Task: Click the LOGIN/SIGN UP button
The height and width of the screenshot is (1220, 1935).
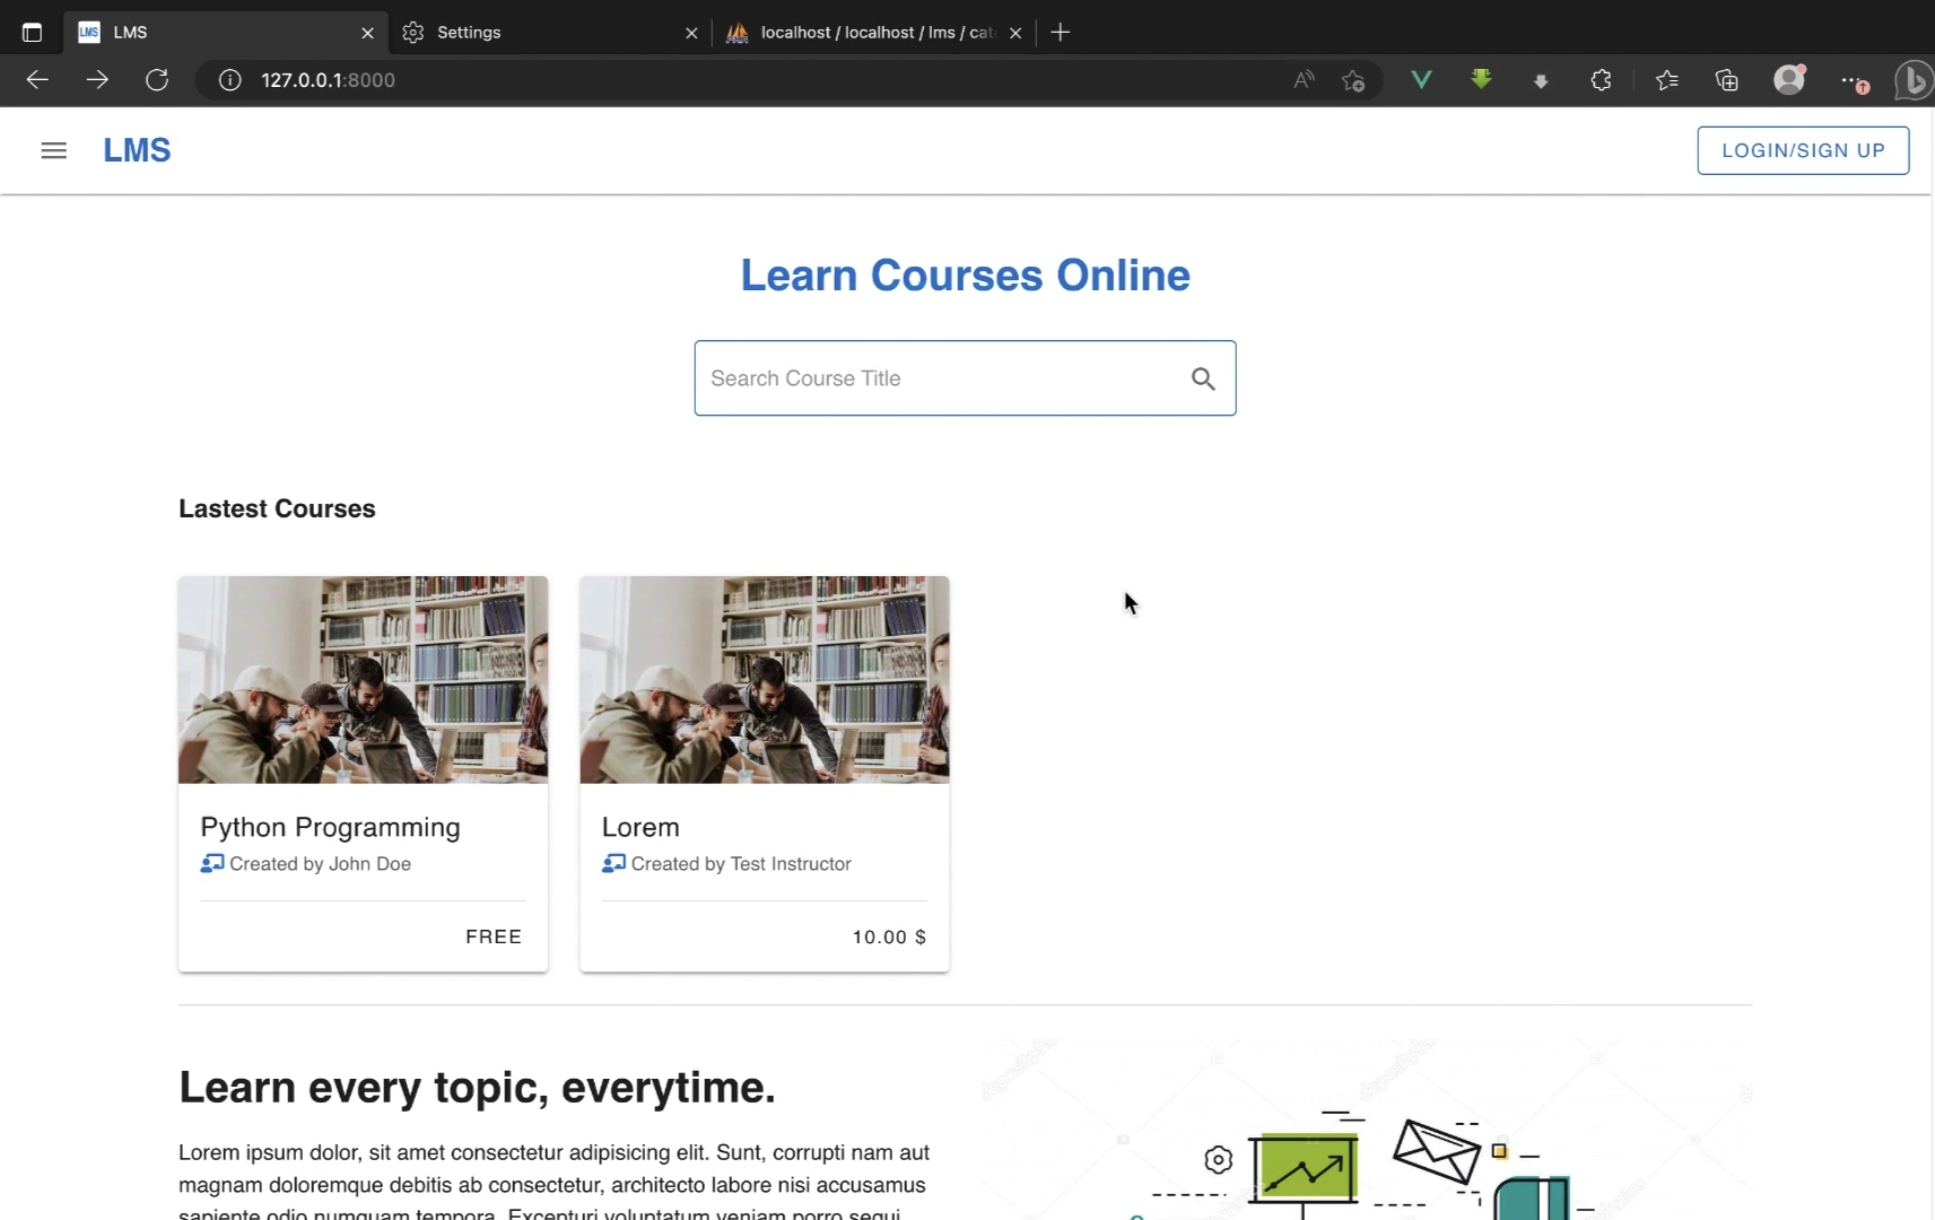Action: coord(1802,150)
